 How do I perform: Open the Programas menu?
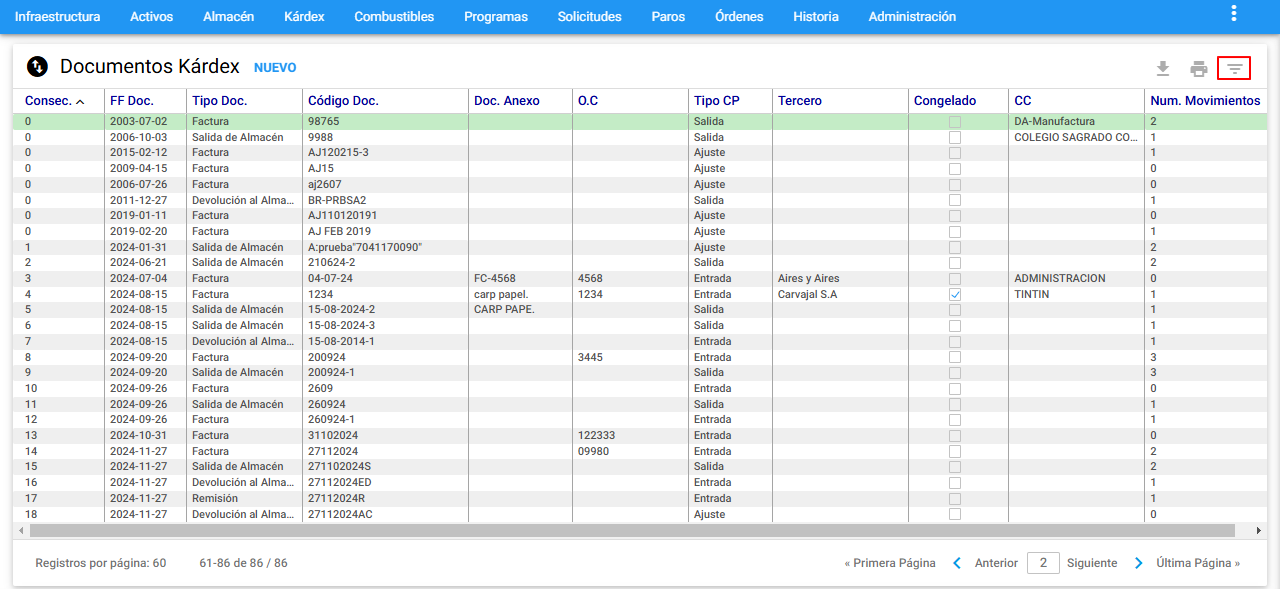pyautogui.click(x=496, y=17)
